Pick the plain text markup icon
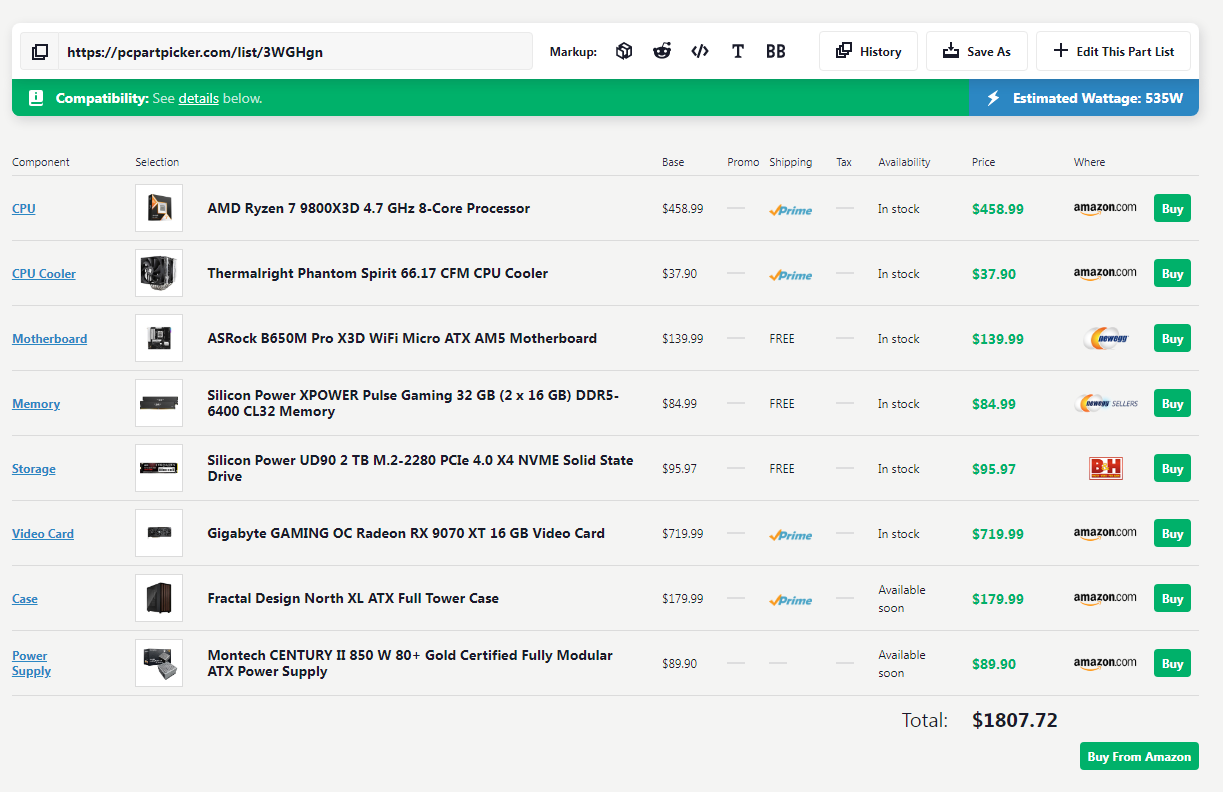 pos(738,51)
